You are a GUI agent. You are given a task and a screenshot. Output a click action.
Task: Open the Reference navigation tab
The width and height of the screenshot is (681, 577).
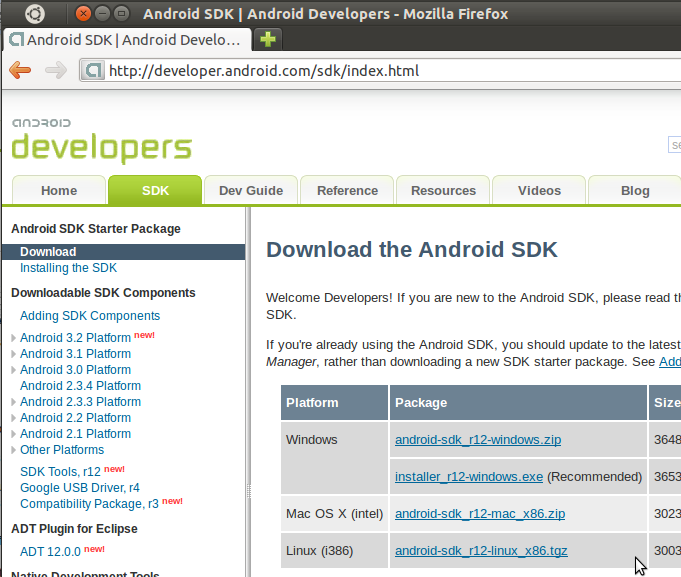point(347,190)
